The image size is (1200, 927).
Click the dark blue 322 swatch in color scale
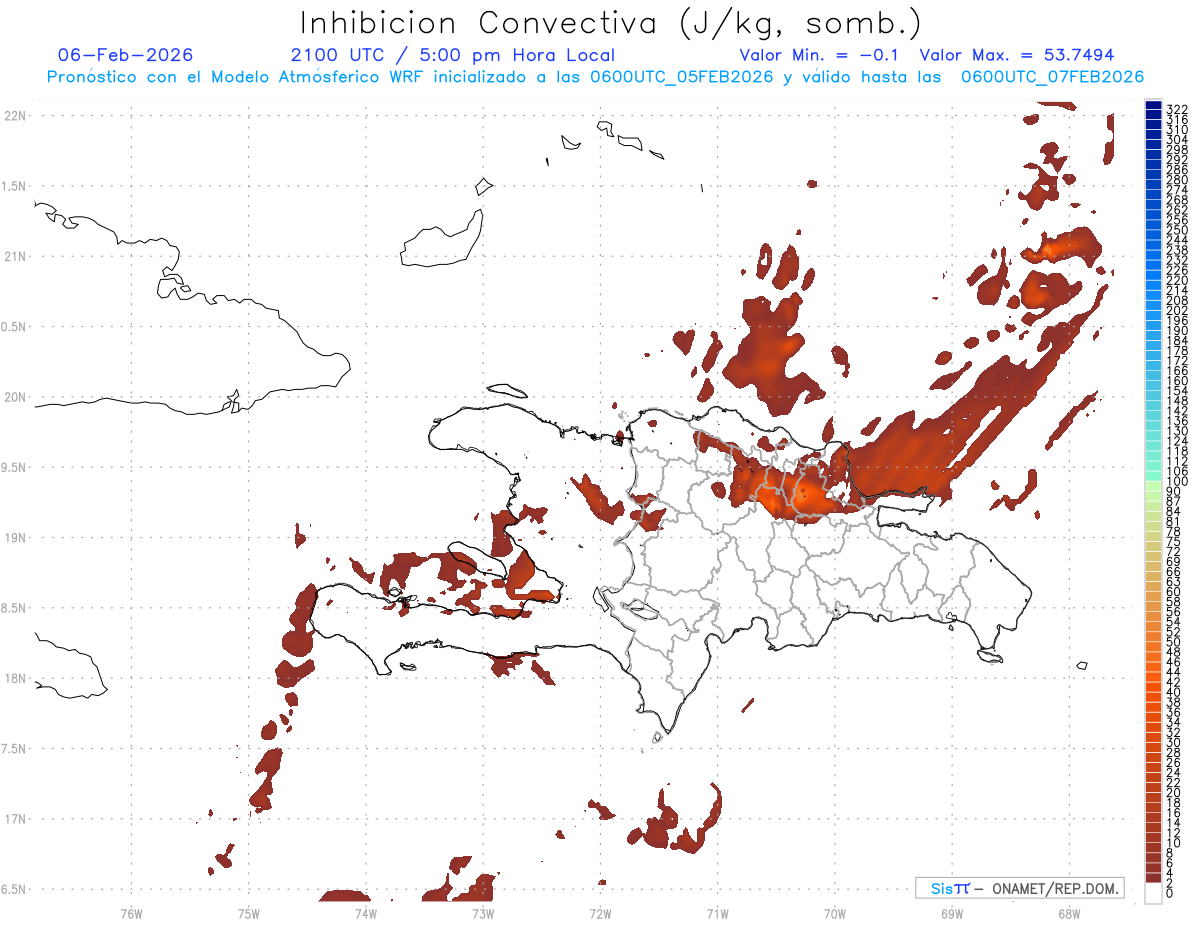[1153, 106]
